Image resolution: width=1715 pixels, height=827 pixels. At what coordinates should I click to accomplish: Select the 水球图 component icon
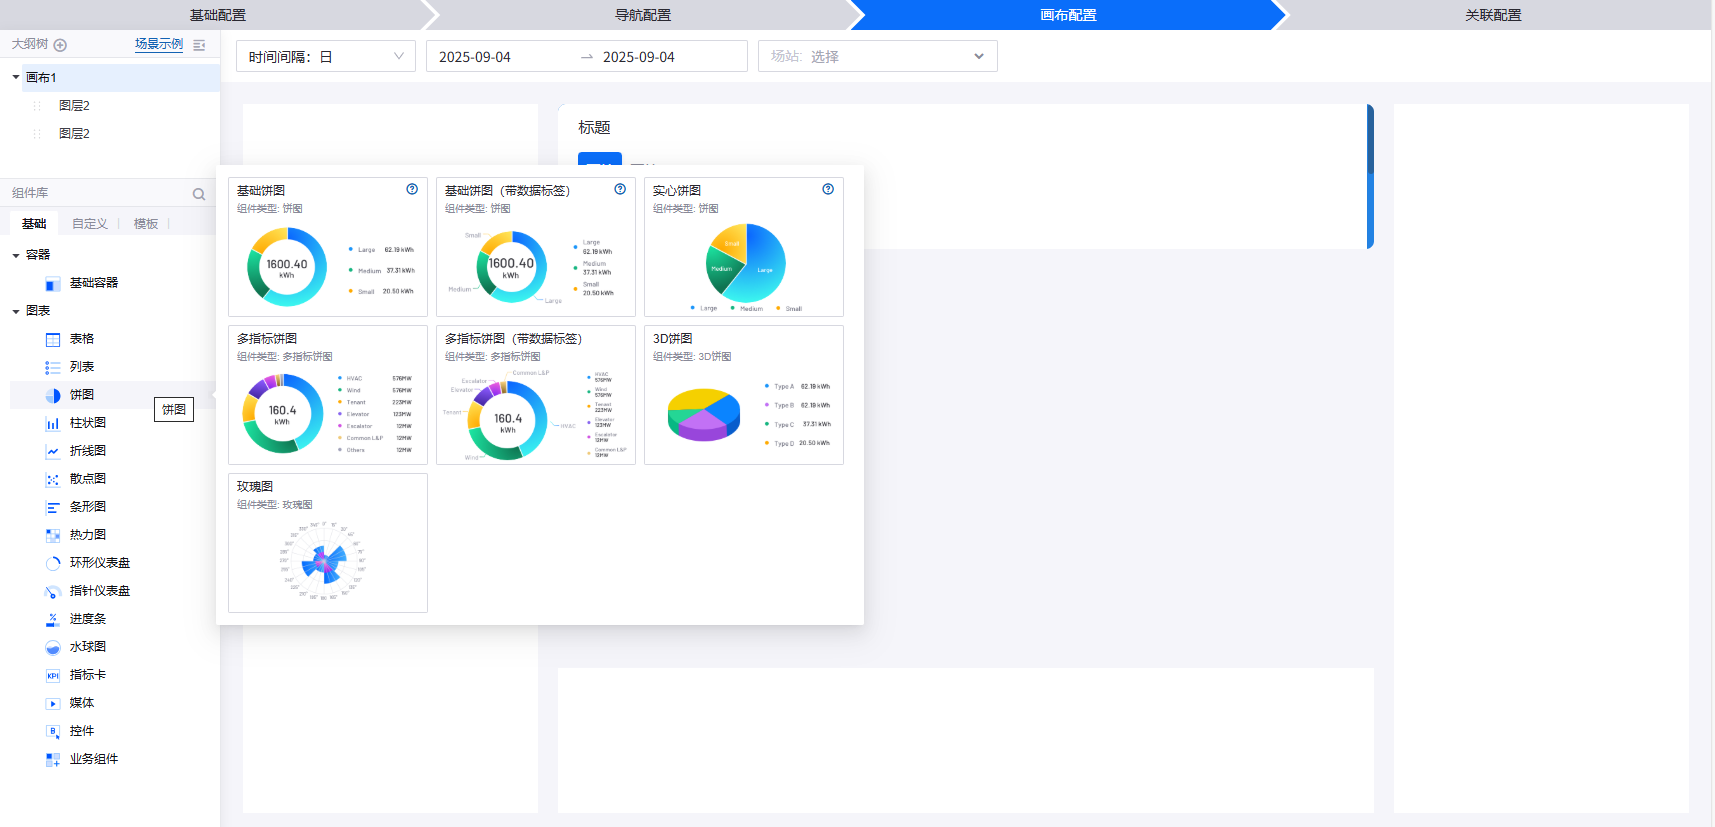click(53, 647)
